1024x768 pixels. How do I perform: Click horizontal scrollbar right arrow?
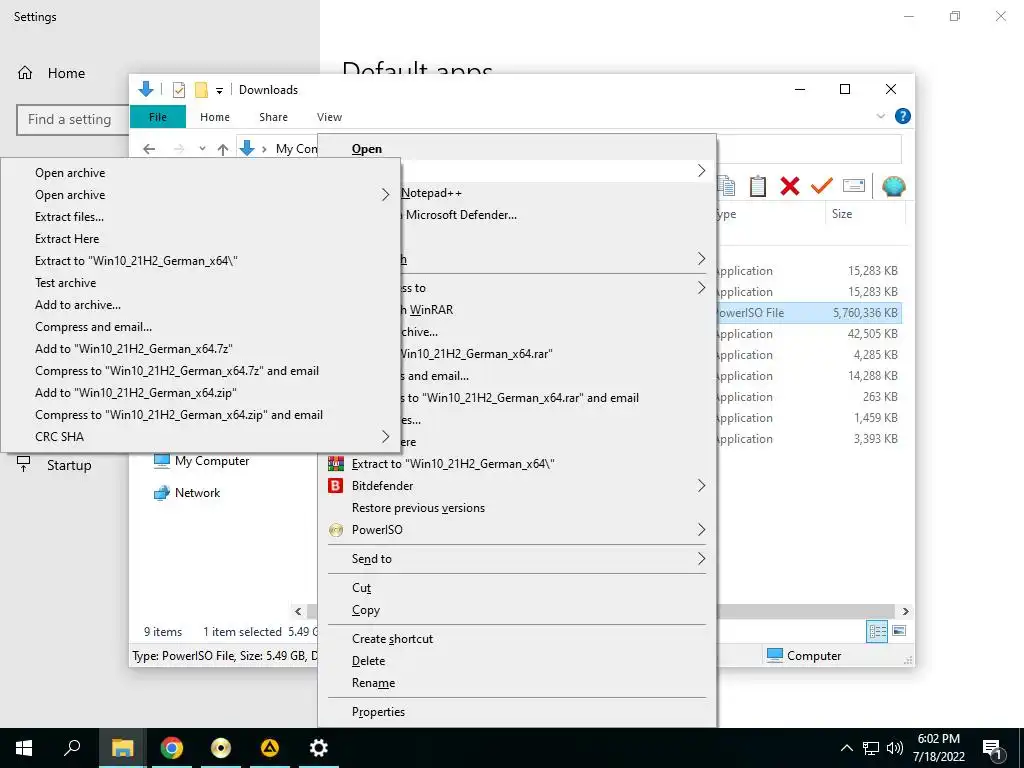[x=905, y=611]
